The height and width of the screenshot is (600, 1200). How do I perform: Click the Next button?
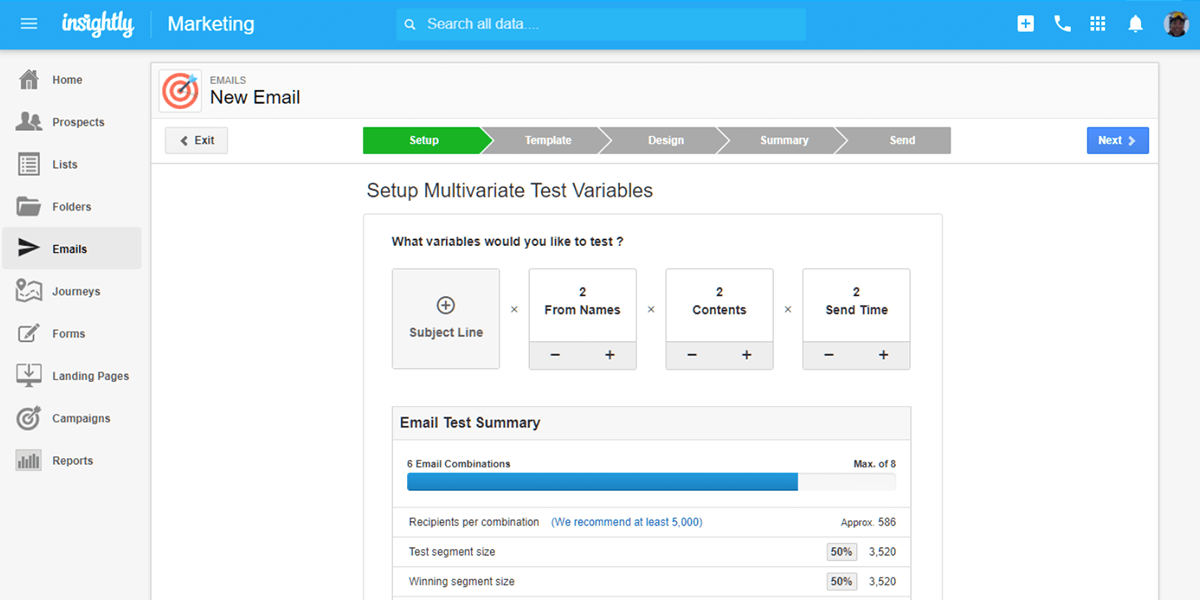1117,141
